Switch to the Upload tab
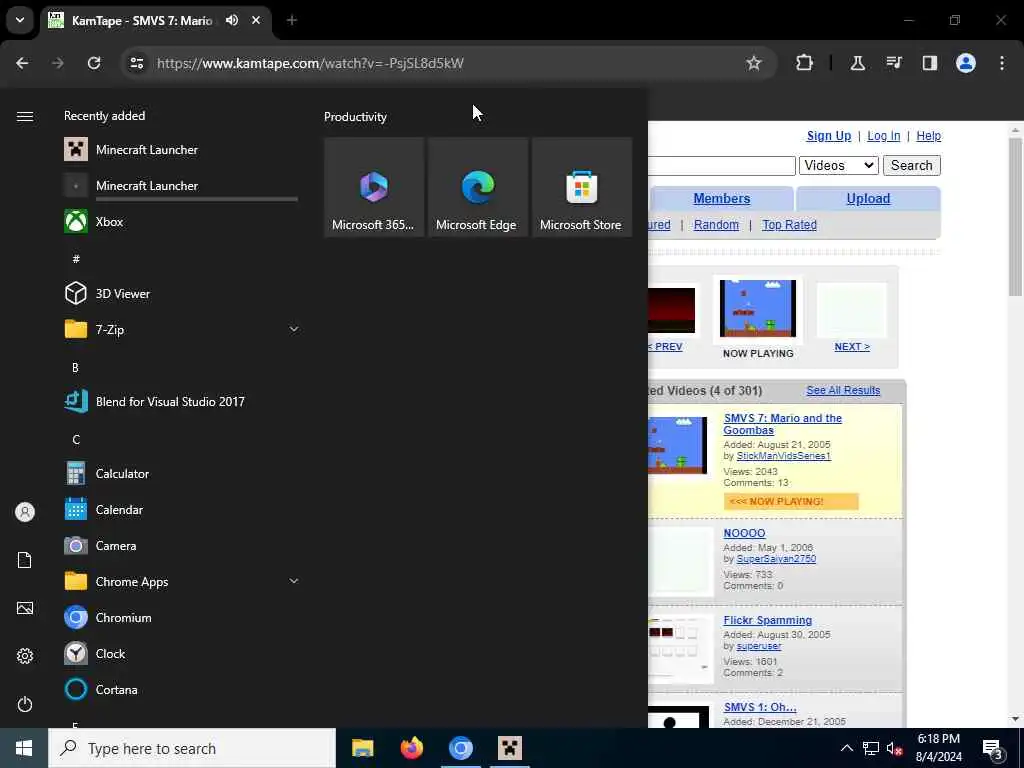1024x768 pixels. point(868,199)
